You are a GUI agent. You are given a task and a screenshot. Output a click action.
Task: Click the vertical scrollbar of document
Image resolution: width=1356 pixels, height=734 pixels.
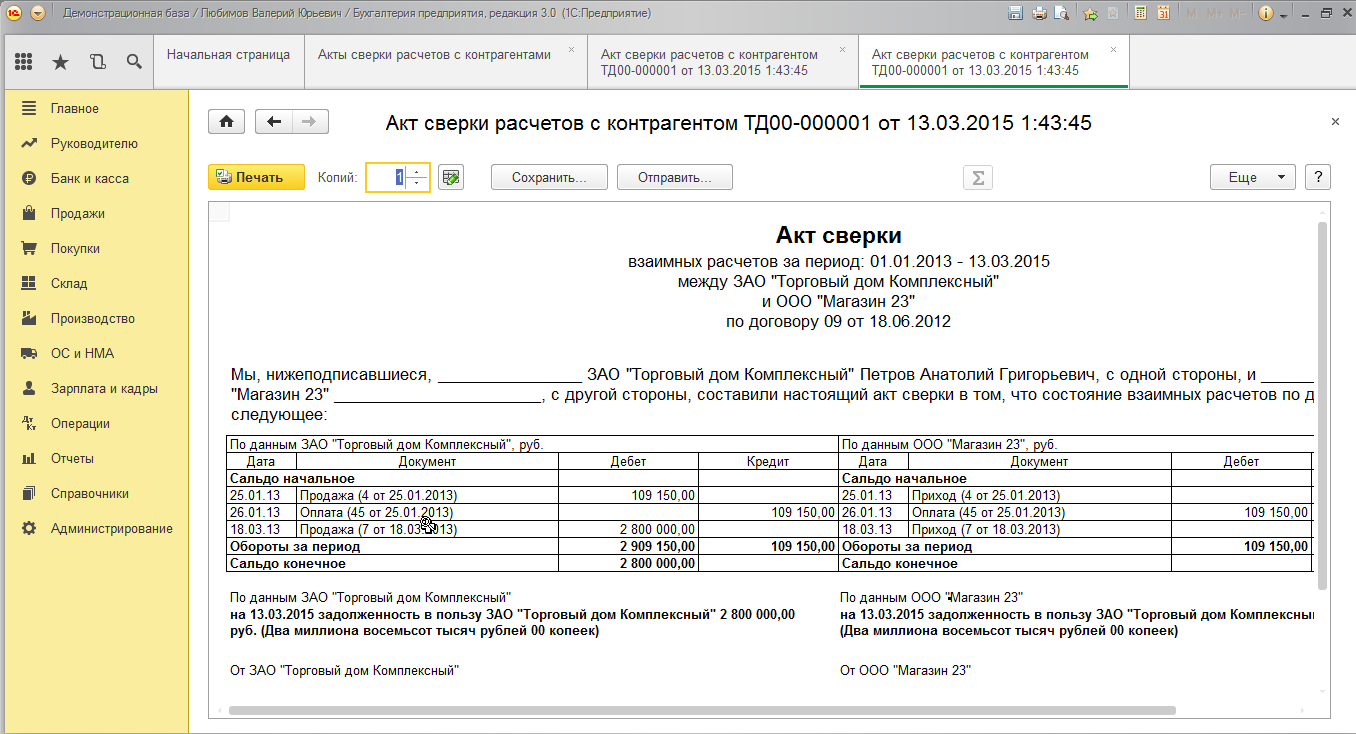(1323, 405)
